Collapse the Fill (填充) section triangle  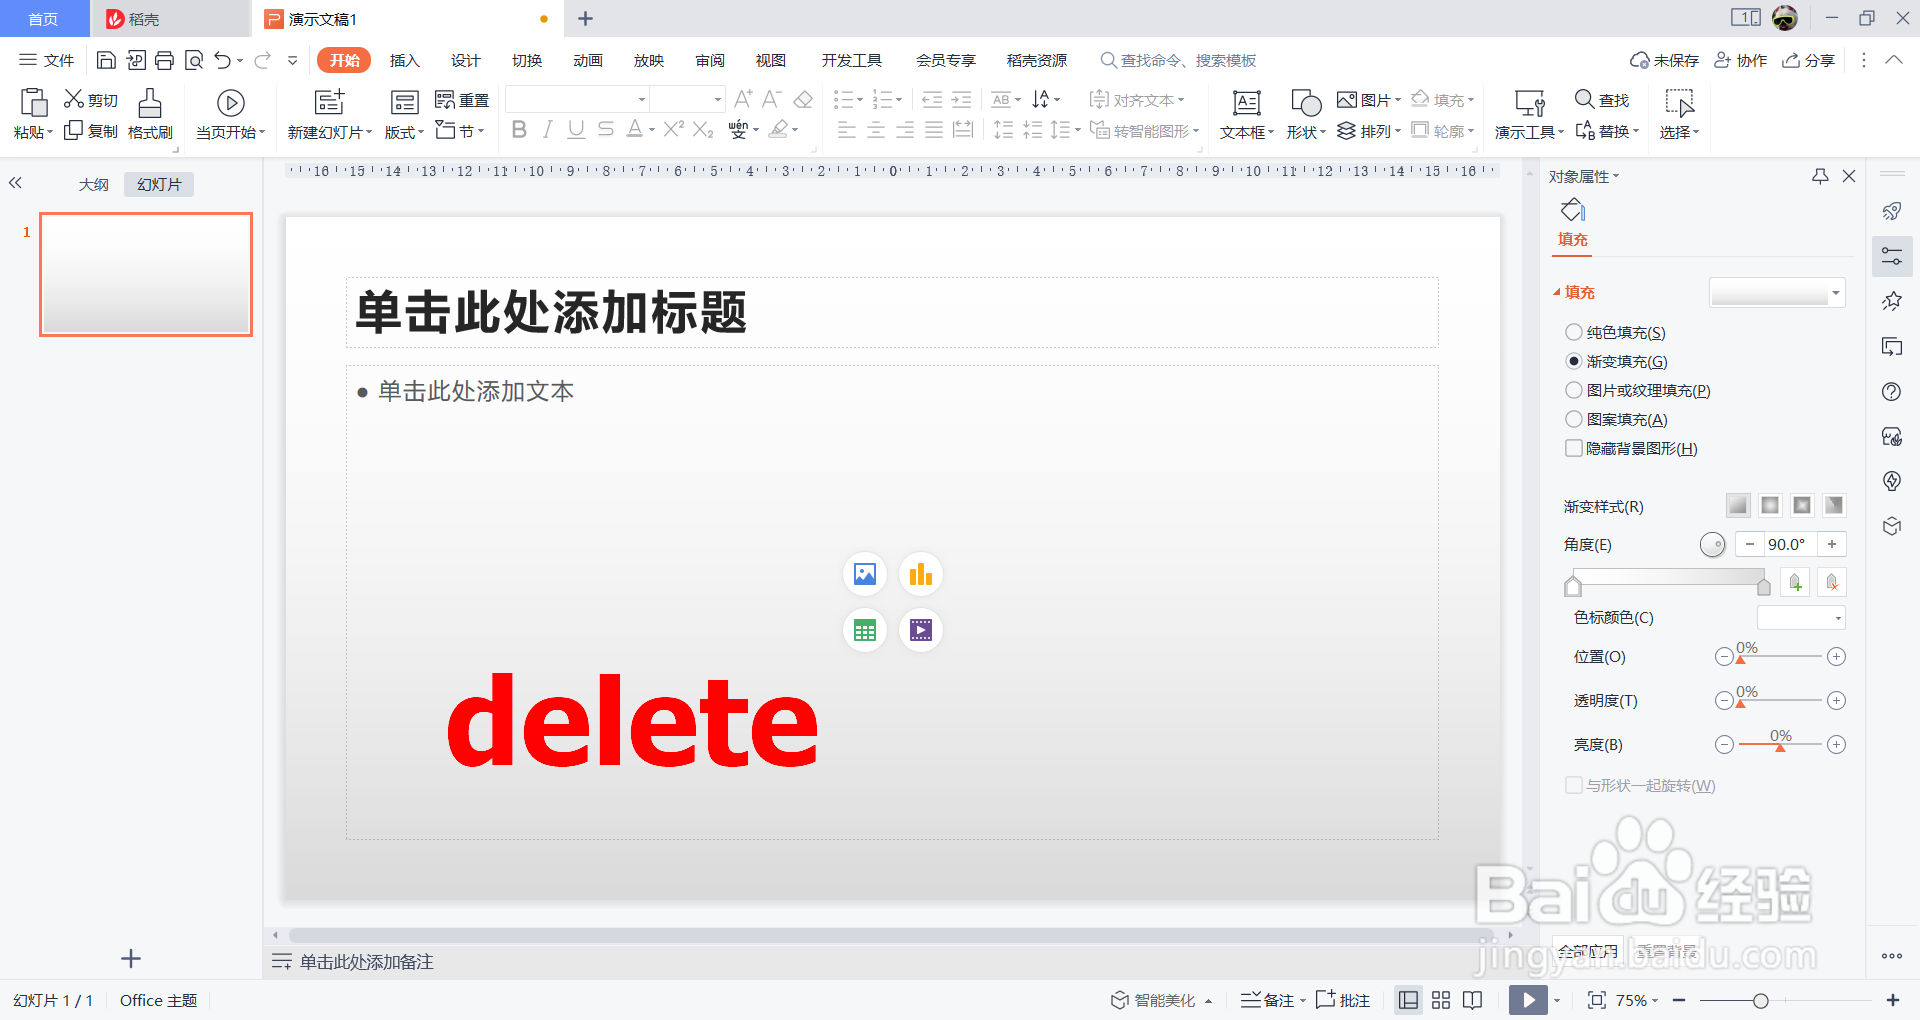1556,292
